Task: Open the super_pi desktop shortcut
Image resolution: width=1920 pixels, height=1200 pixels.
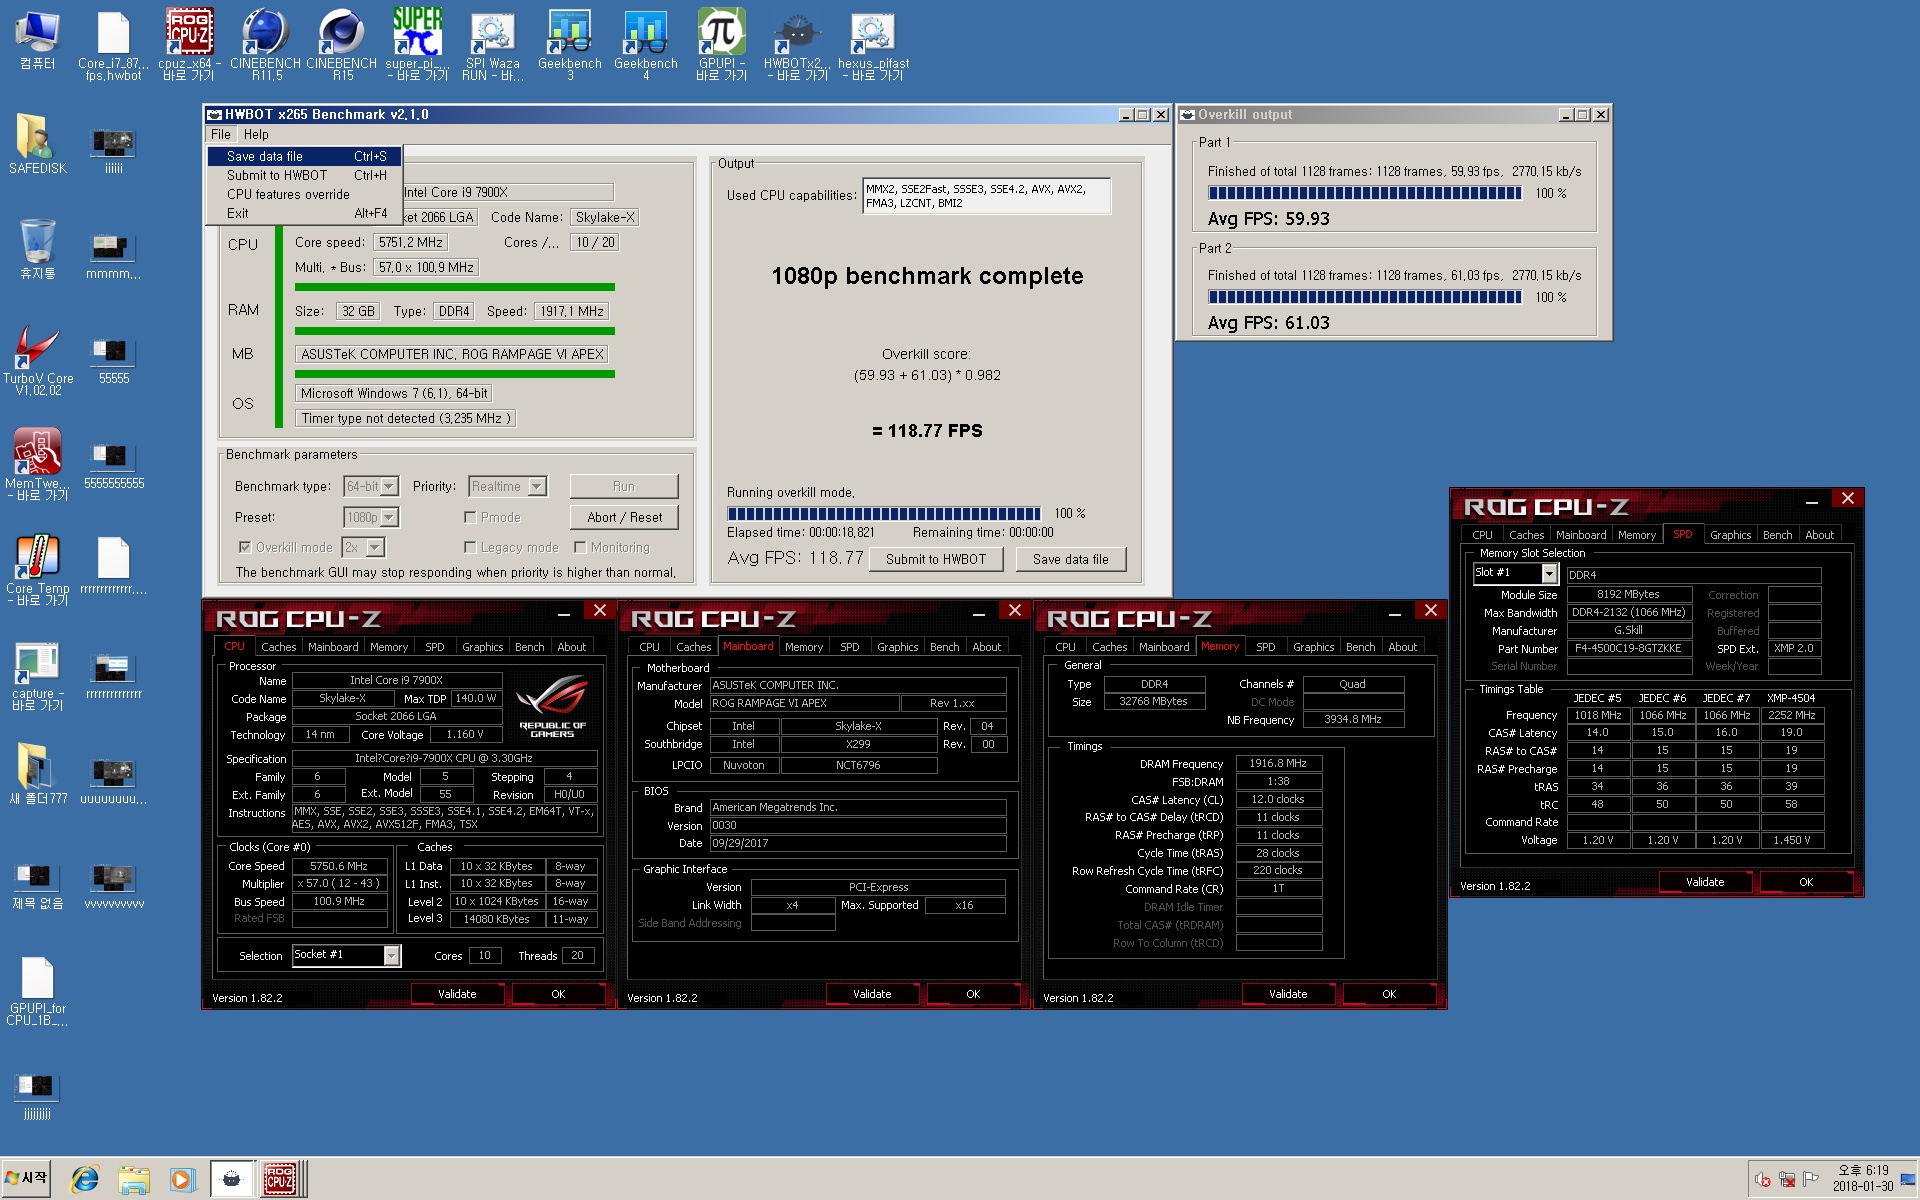Action: pyautogui.click(x=417, y=44)
